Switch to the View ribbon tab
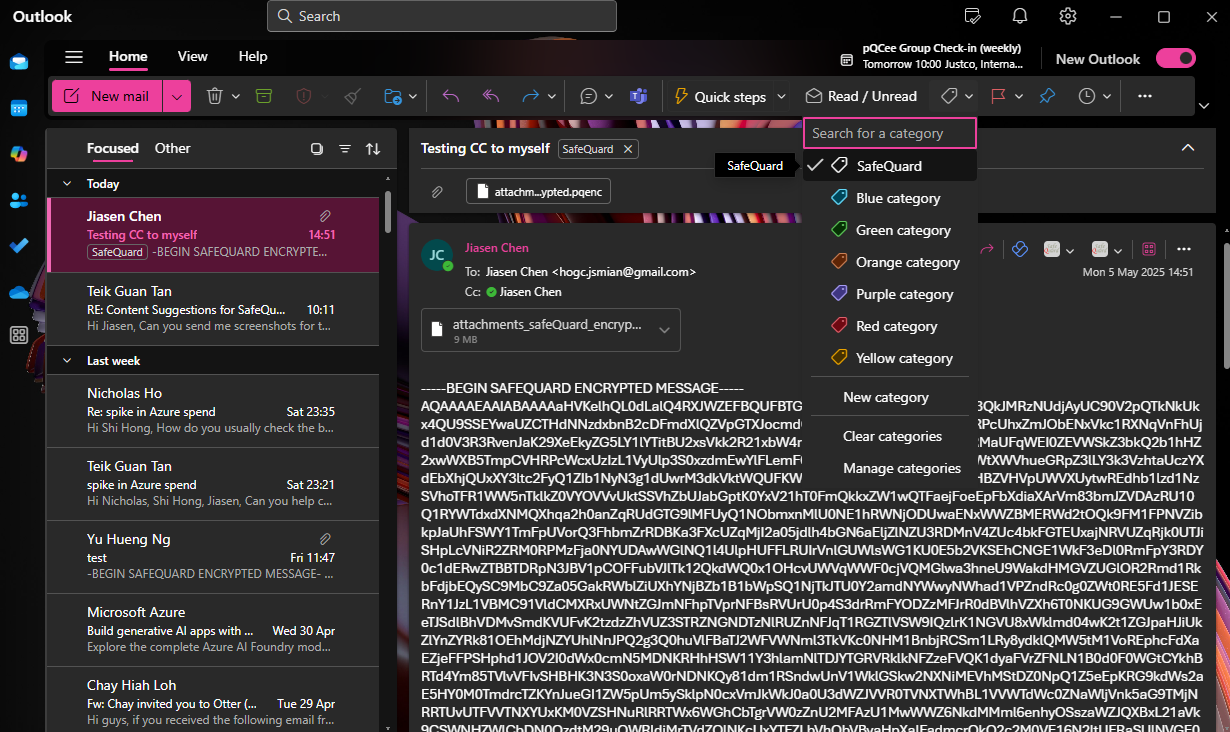This screenshot has height=732, width=1230. point(193,57)
